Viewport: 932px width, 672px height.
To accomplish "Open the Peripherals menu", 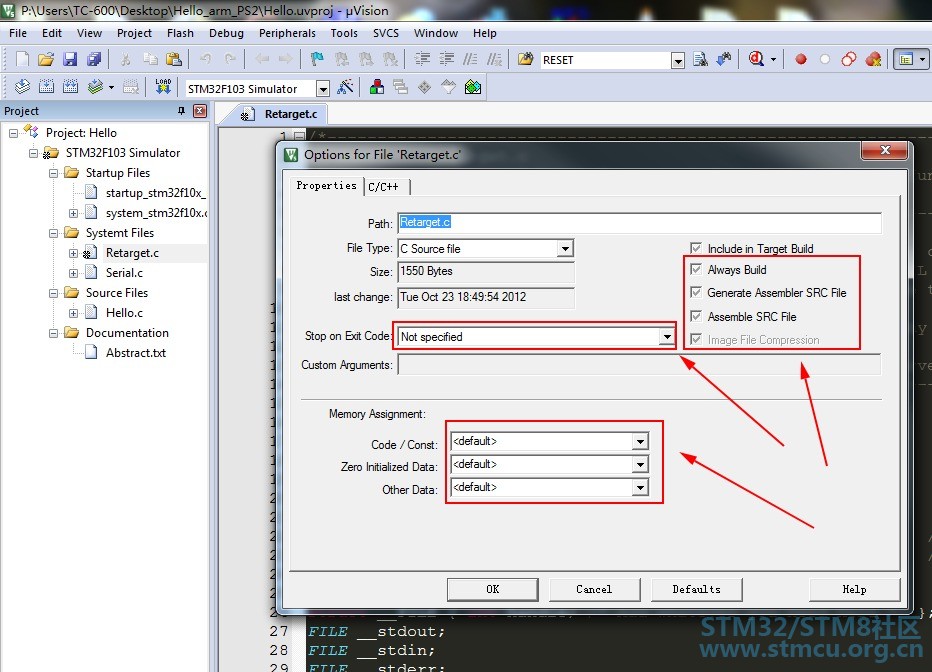I will [x=287, y=33].
